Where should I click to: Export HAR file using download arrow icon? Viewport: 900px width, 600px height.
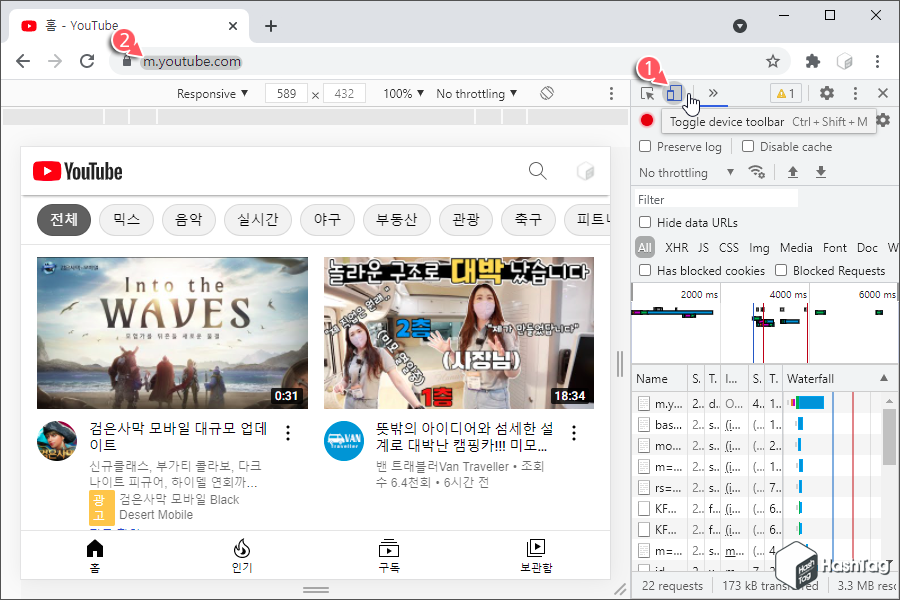point(820,172)
